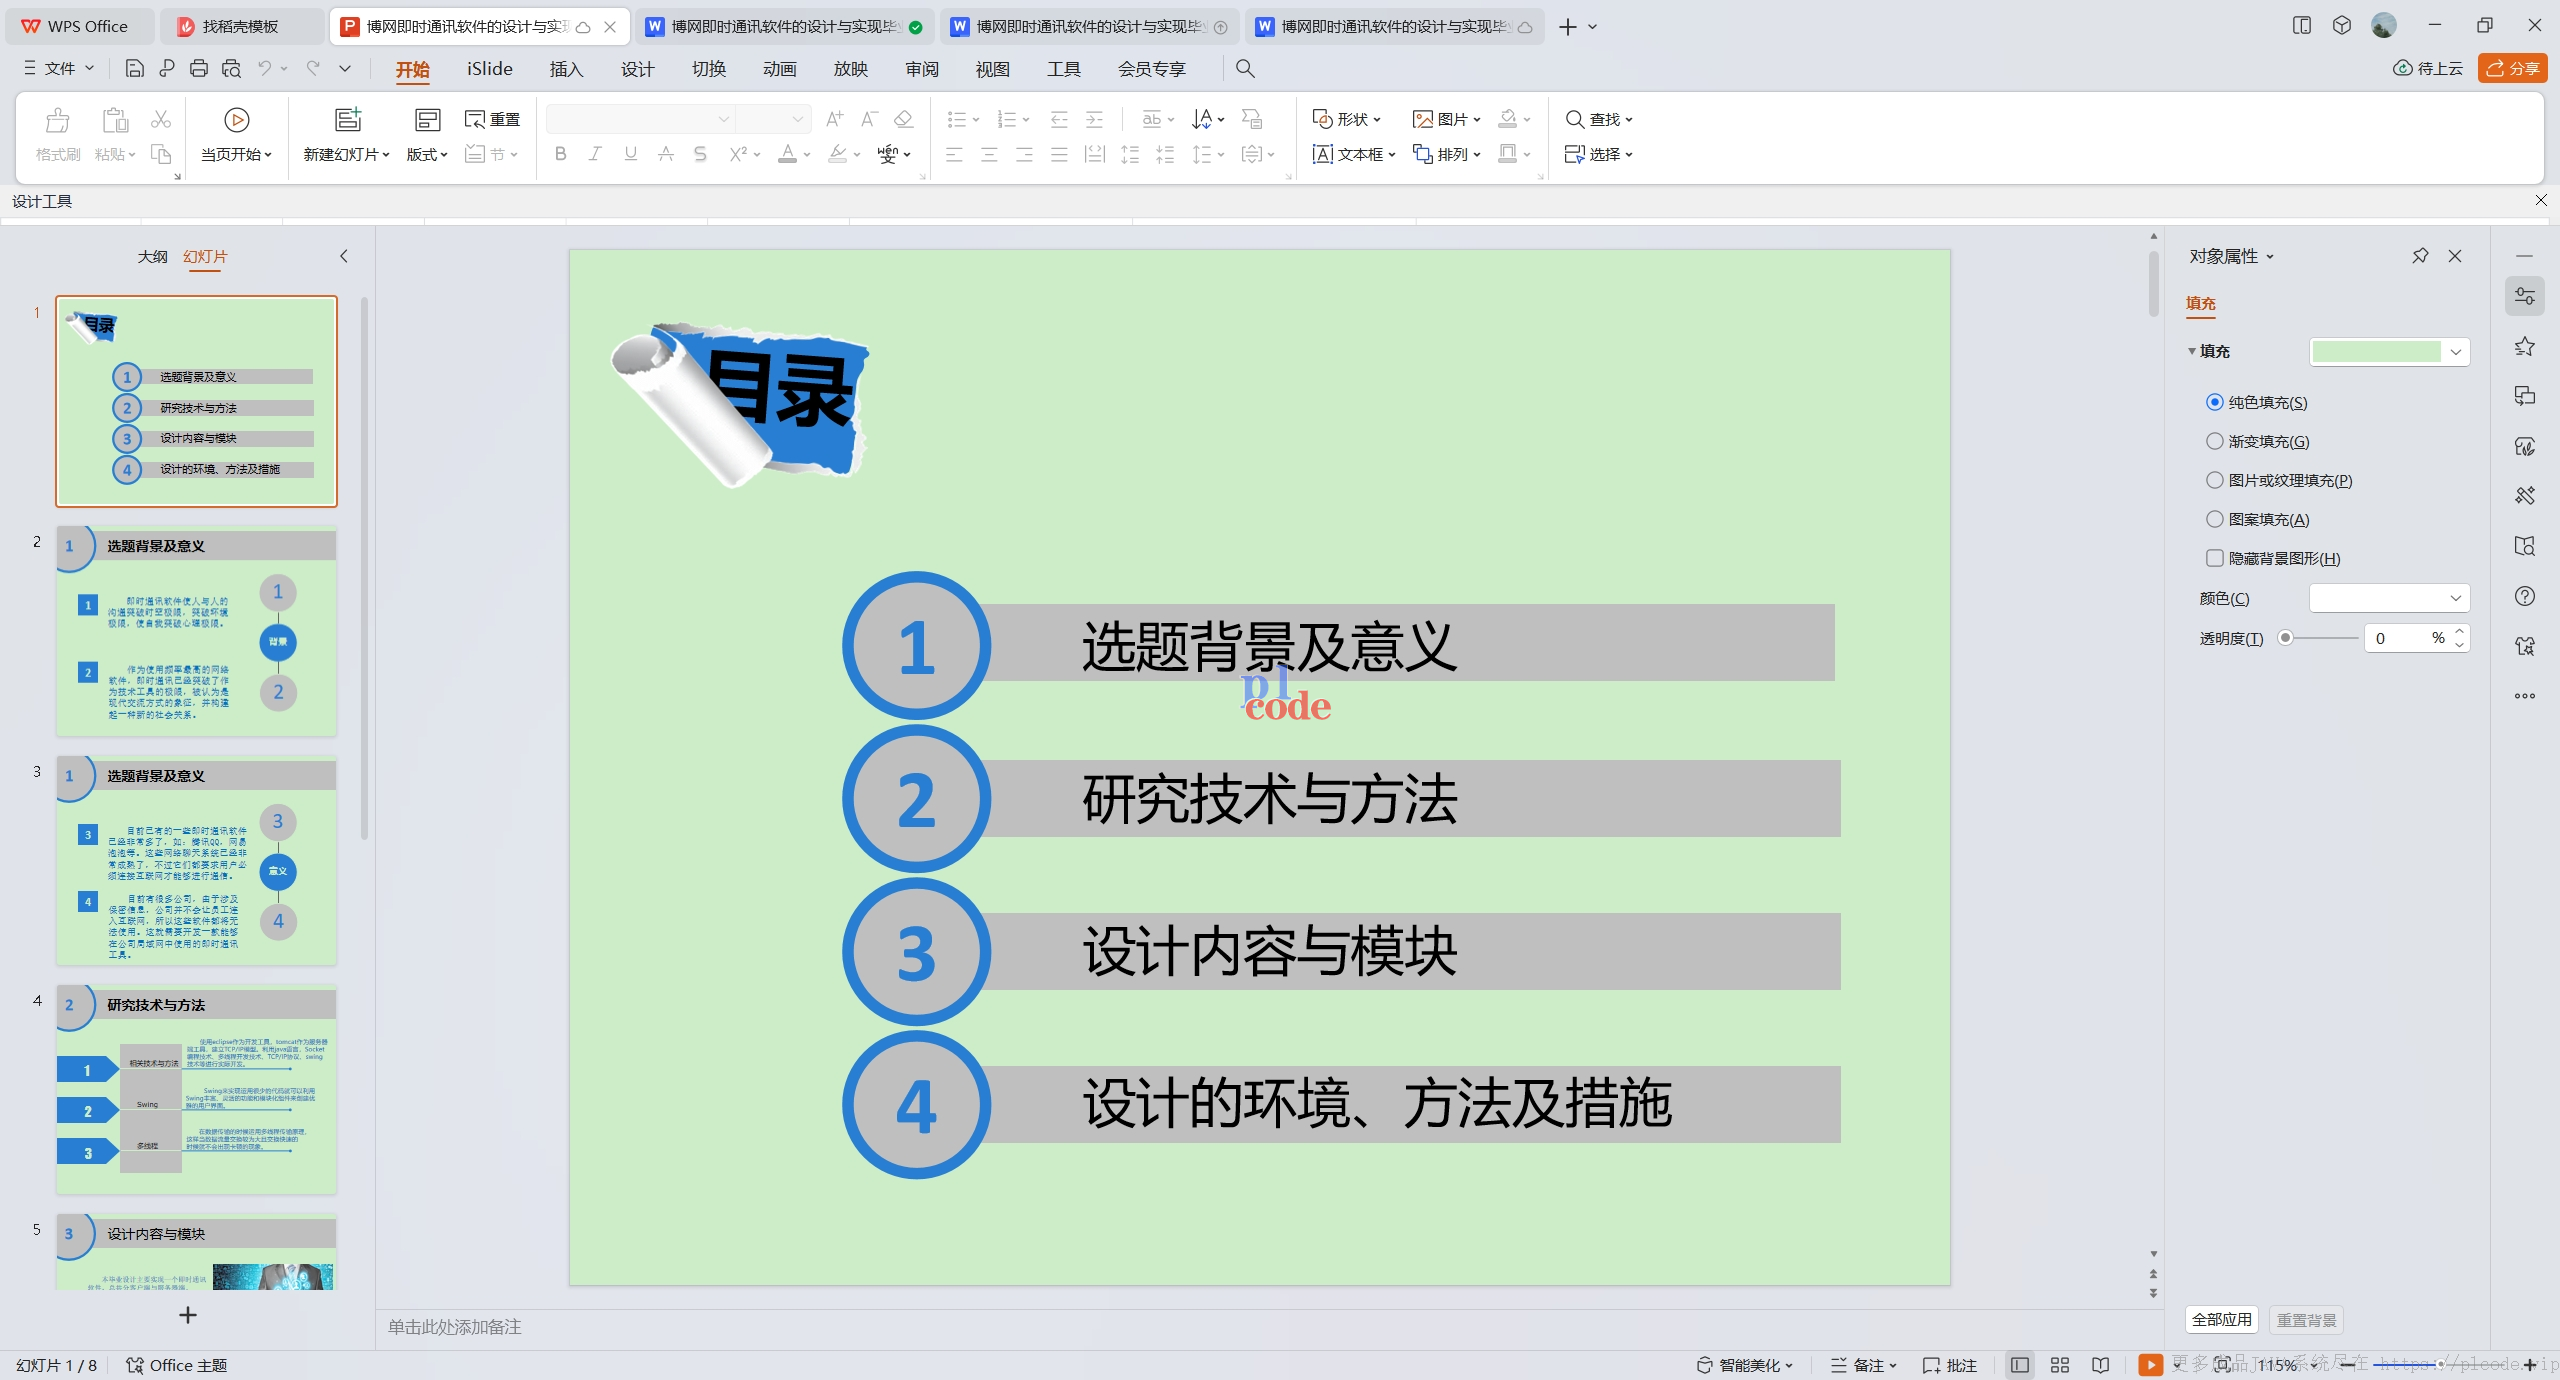This screenshot has height=1380, width=2560.
Task: Click the transparency percent input field
Action: point(2405,638)
